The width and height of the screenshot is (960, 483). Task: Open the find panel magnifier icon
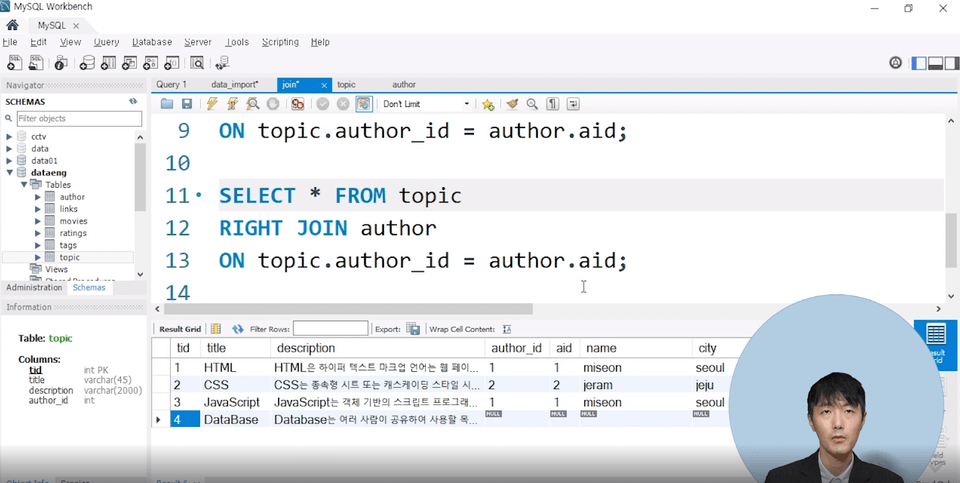click(x=532, y=104)
